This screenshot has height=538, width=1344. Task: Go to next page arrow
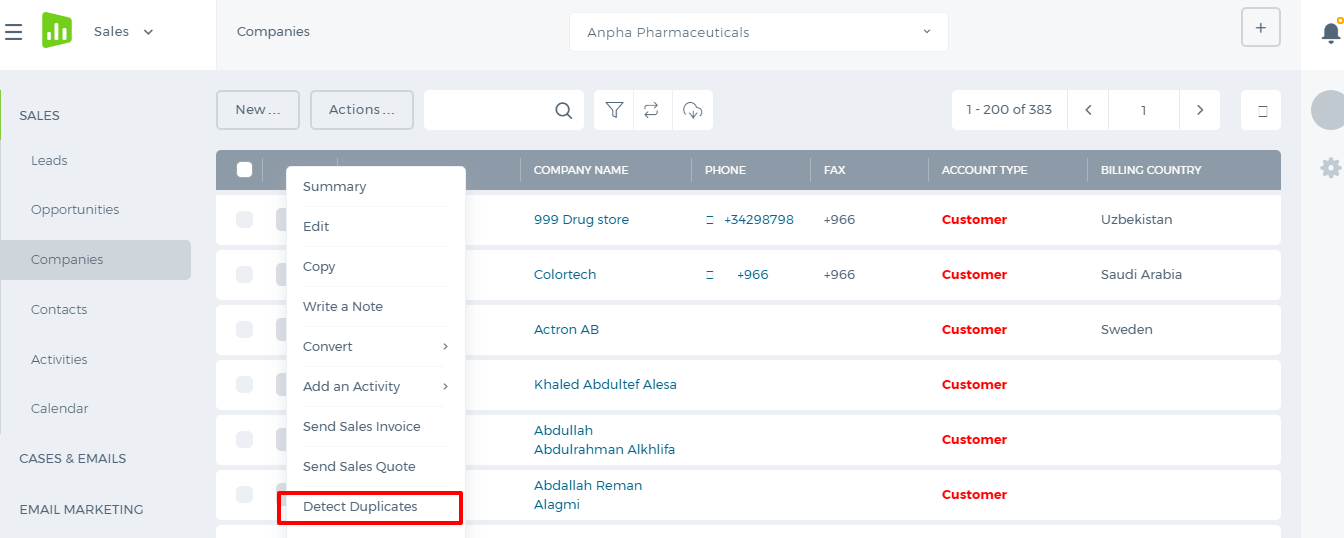click(1200, 110)
